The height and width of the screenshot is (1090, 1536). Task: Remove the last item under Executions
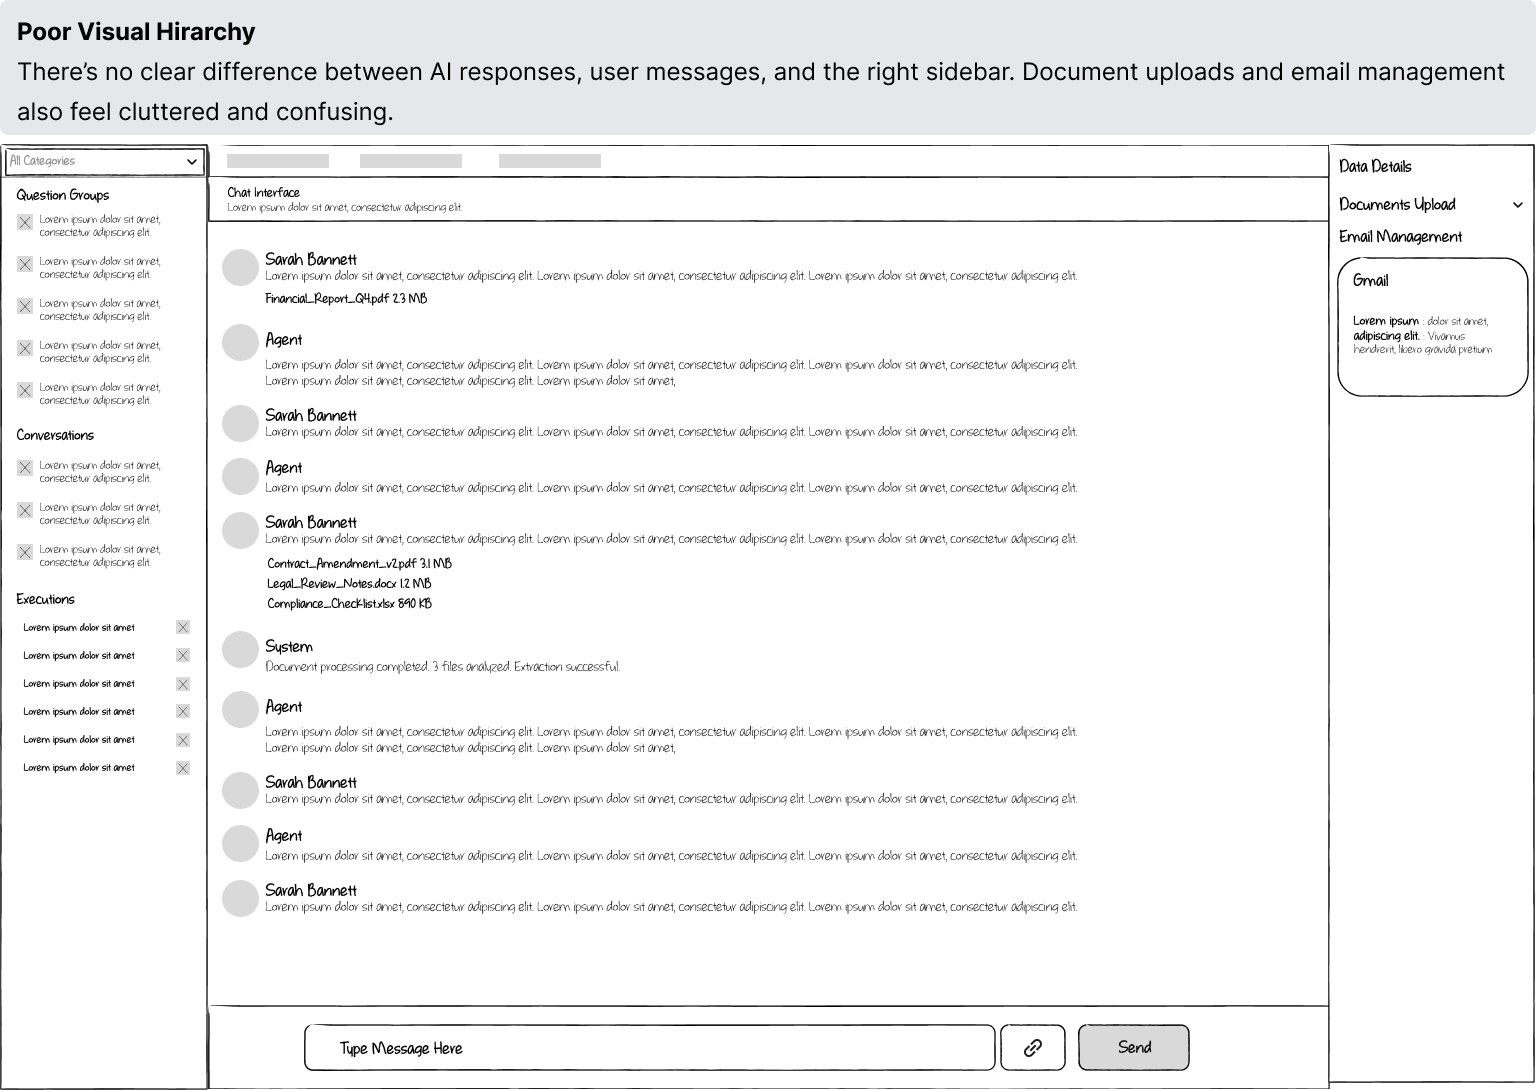(x=183, y=768)
